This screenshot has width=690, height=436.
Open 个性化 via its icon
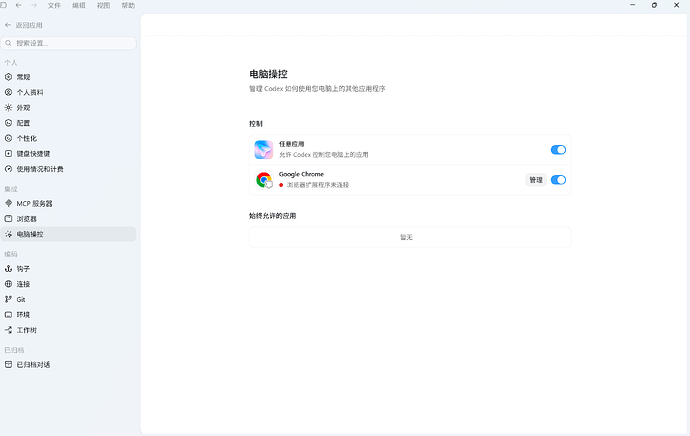click(x=8, y=139)
